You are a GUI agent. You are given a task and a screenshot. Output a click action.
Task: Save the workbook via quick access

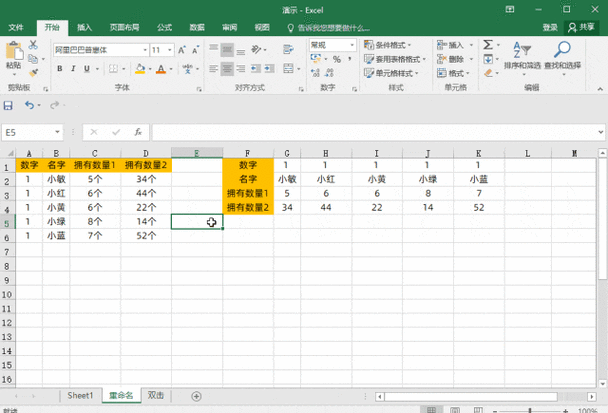pos(8,105)
